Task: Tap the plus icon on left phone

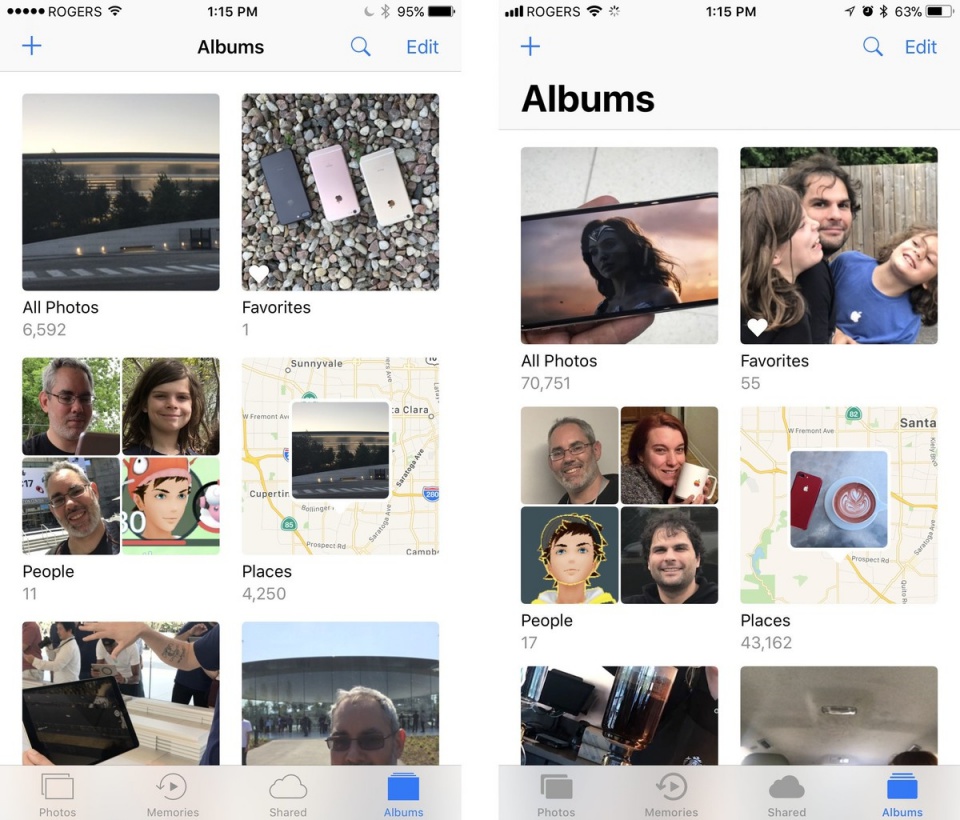Action: 32,46
